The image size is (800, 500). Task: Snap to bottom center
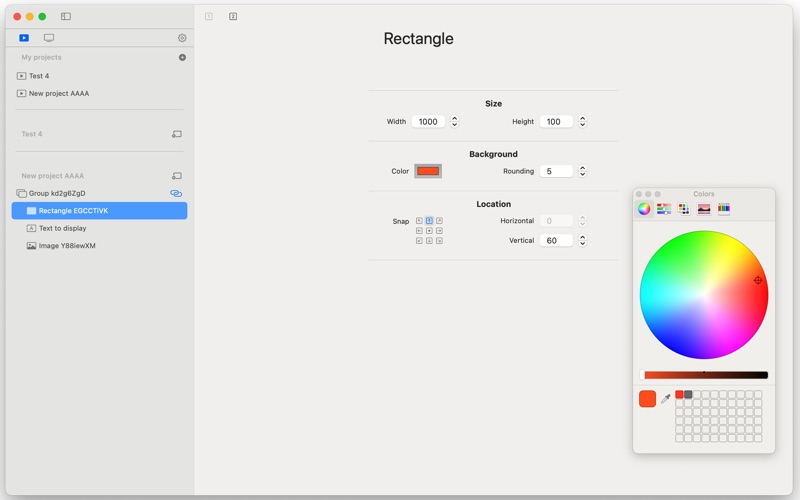click(x=429, y=241)
